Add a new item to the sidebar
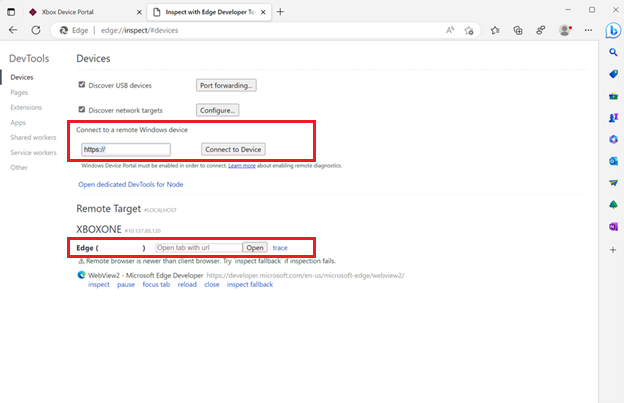Viewport: 624px width, 403px height. point(613,250)
